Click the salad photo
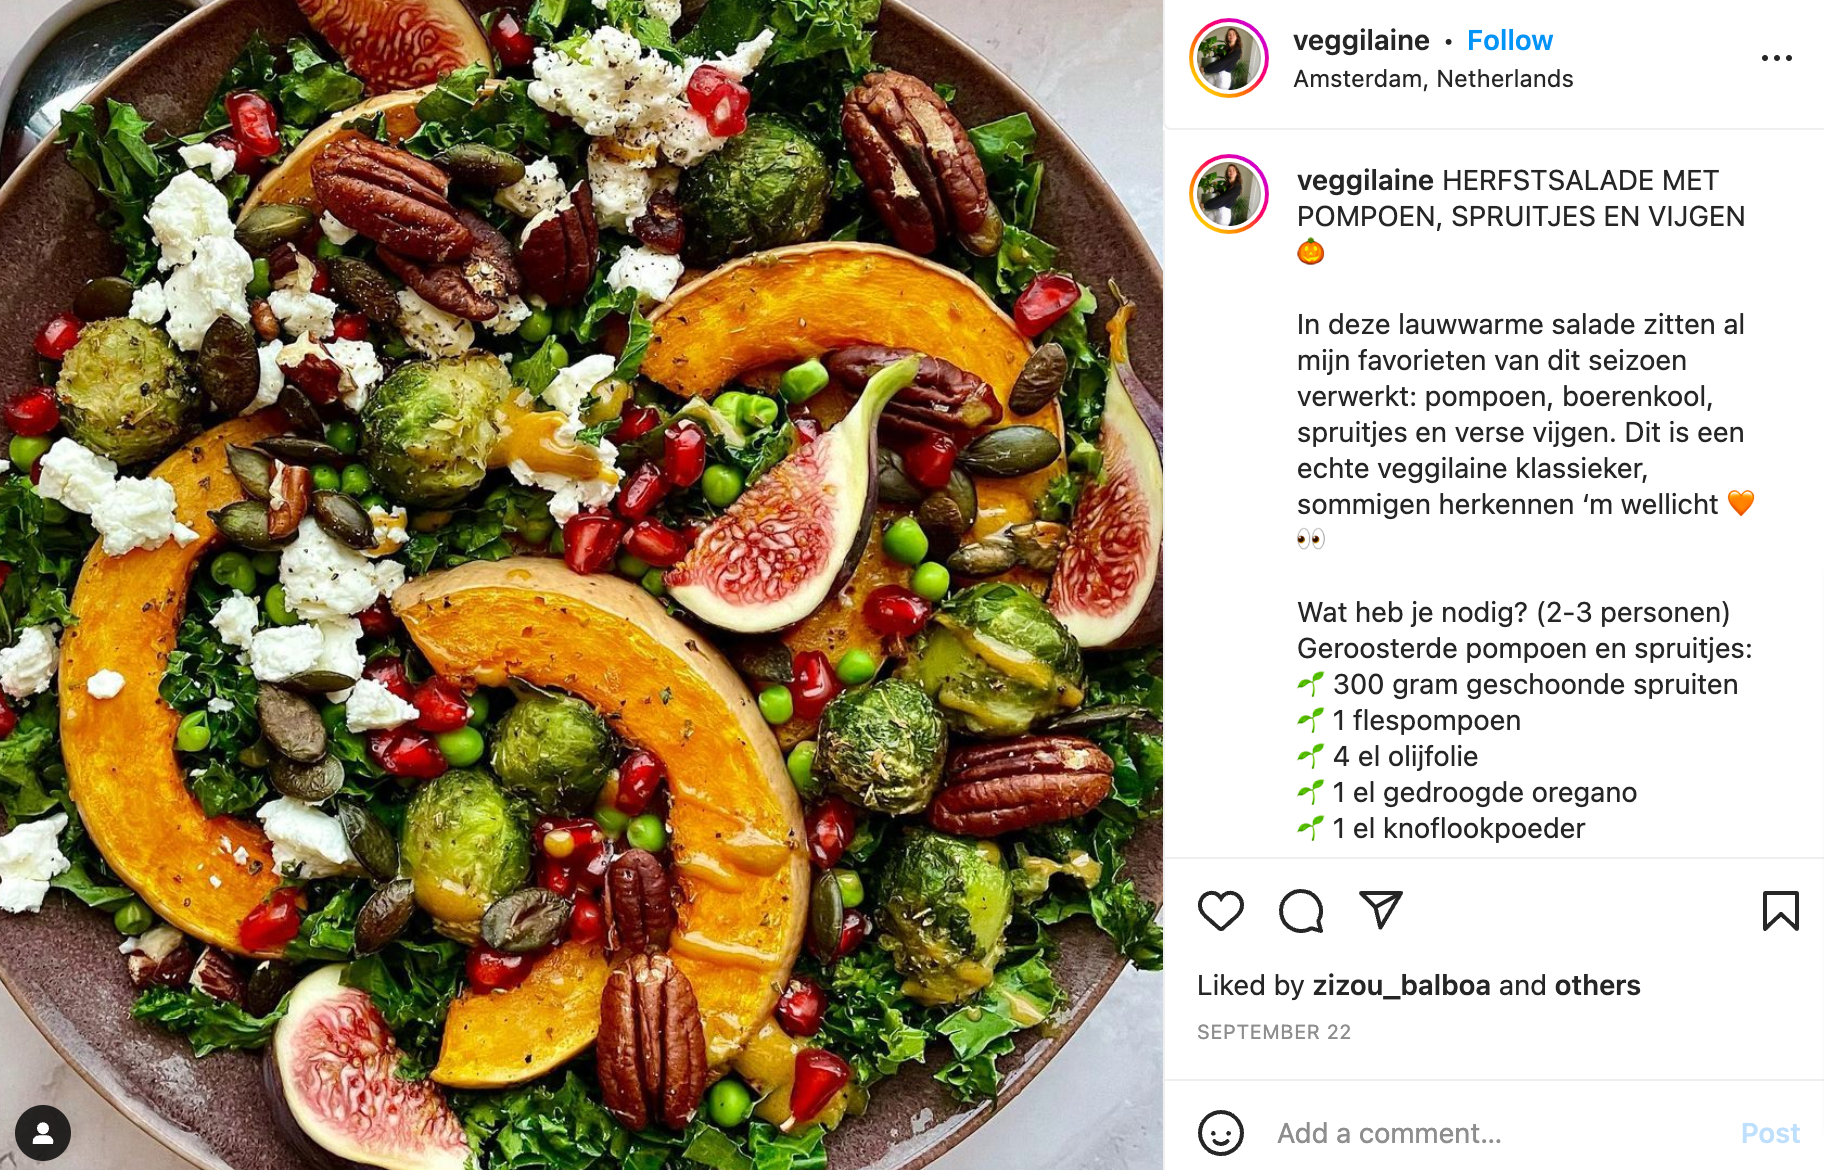This screenshot has width=1824, height=1170. 581,585
